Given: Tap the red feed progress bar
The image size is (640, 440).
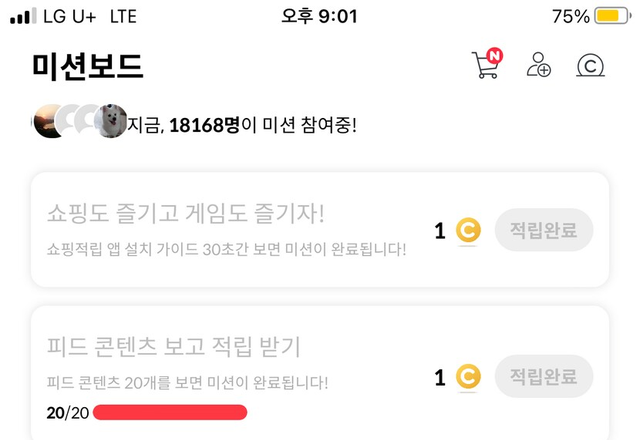Looking at the screenshot, I should pos(171,412).
